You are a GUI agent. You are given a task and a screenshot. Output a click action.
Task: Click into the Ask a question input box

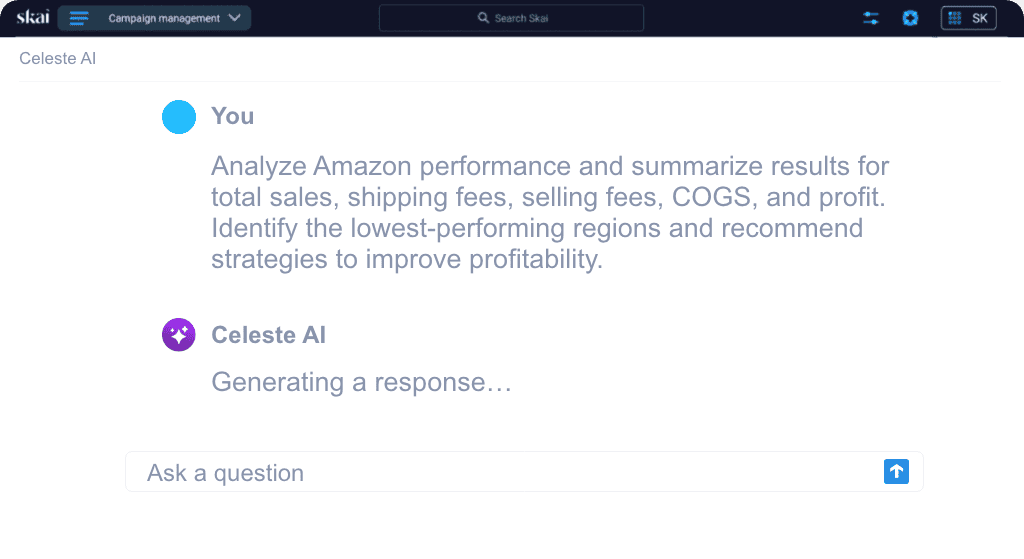(524, 471)
